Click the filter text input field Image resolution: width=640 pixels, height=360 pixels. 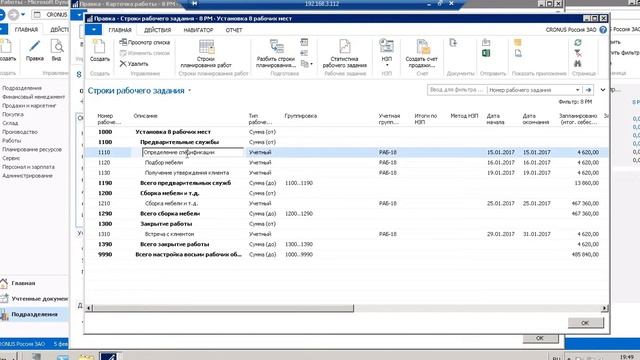[457, 89]
